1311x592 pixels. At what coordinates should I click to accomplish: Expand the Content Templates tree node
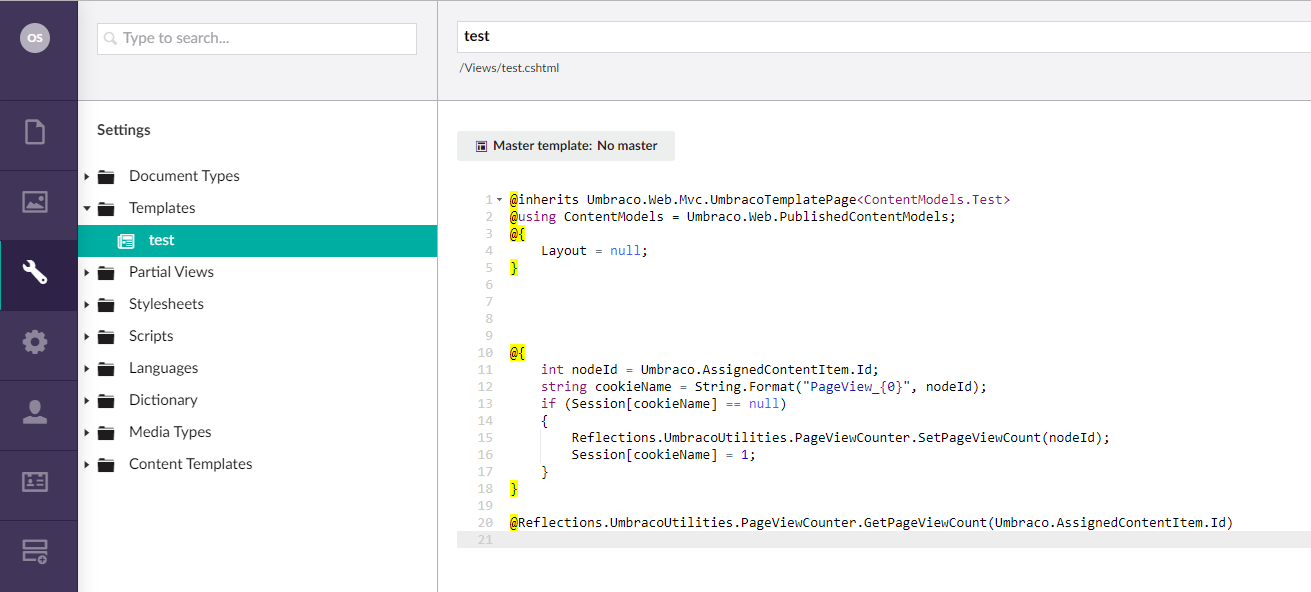click(87, 465)
